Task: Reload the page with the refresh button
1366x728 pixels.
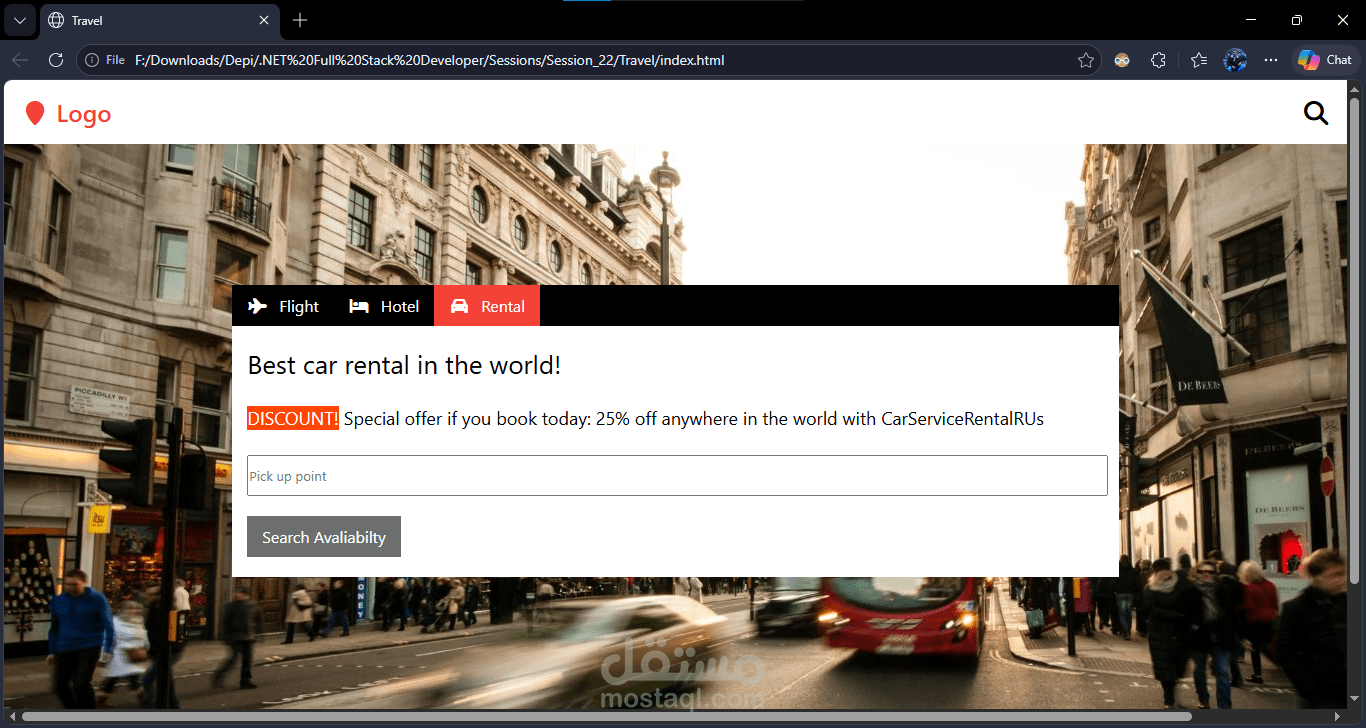Action: (x=56, y=60)
